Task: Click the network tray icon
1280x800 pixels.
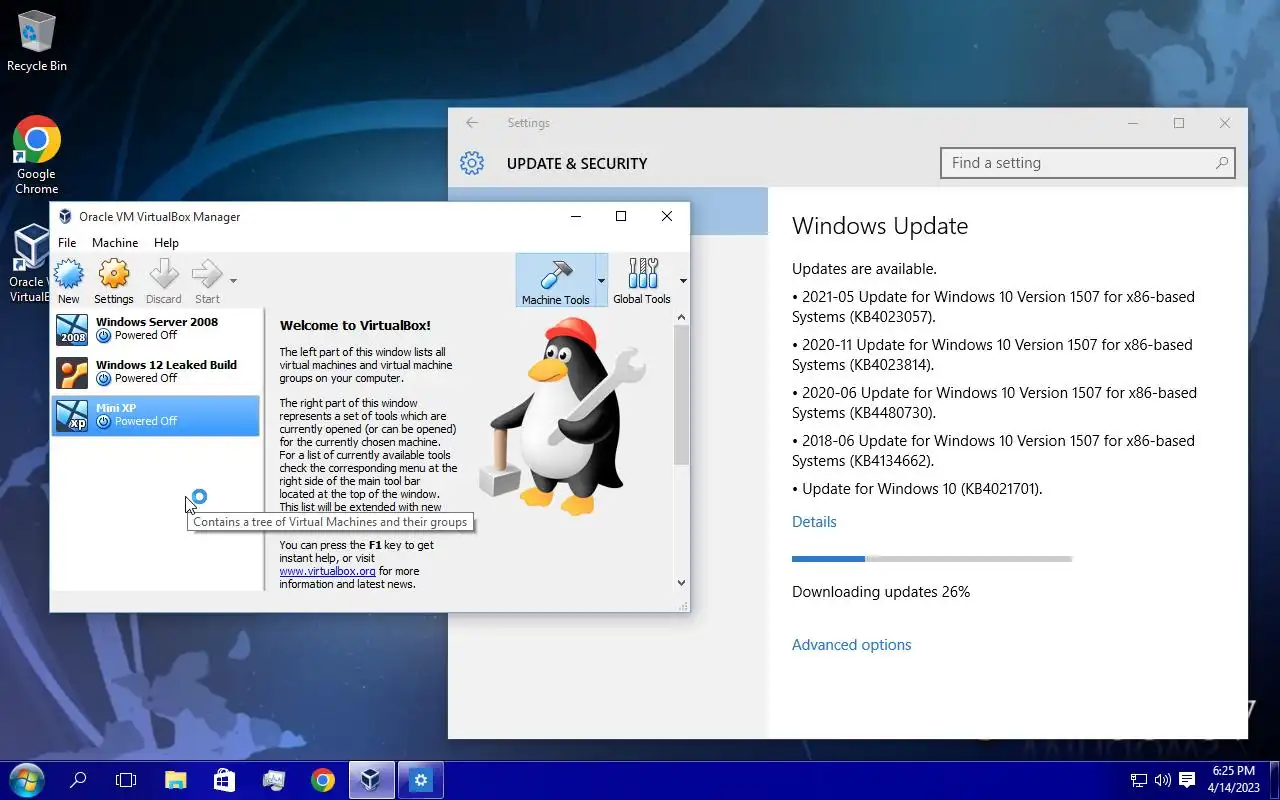Action: point(1139,780)
